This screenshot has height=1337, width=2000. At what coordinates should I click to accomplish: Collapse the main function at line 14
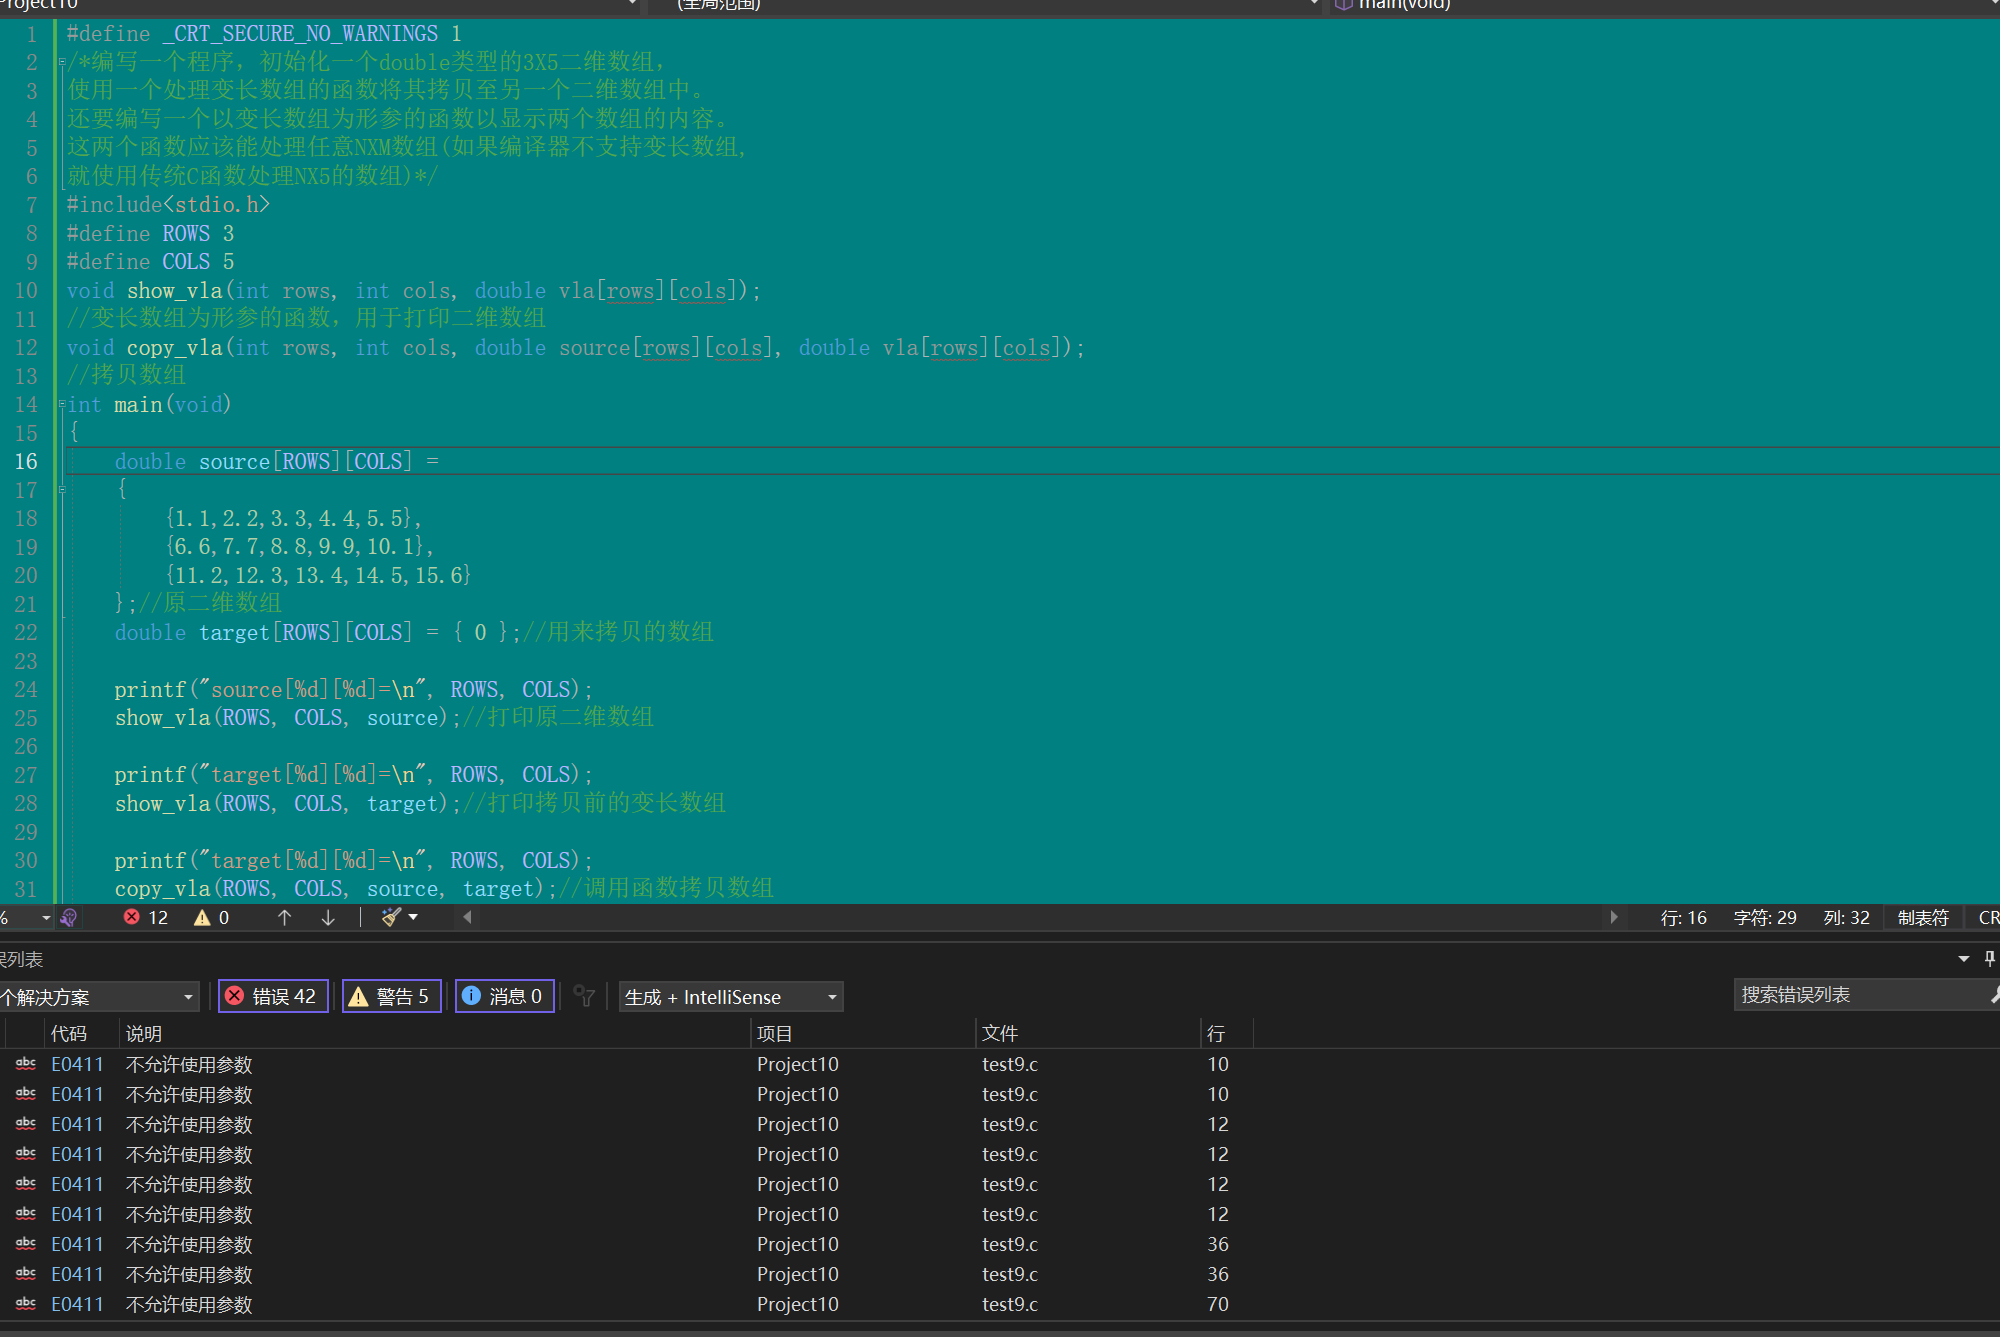coord(62,405)
